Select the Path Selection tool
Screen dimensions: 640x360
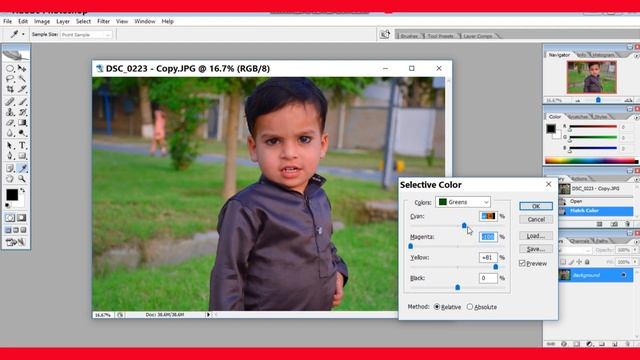click(x=10, y=145)
